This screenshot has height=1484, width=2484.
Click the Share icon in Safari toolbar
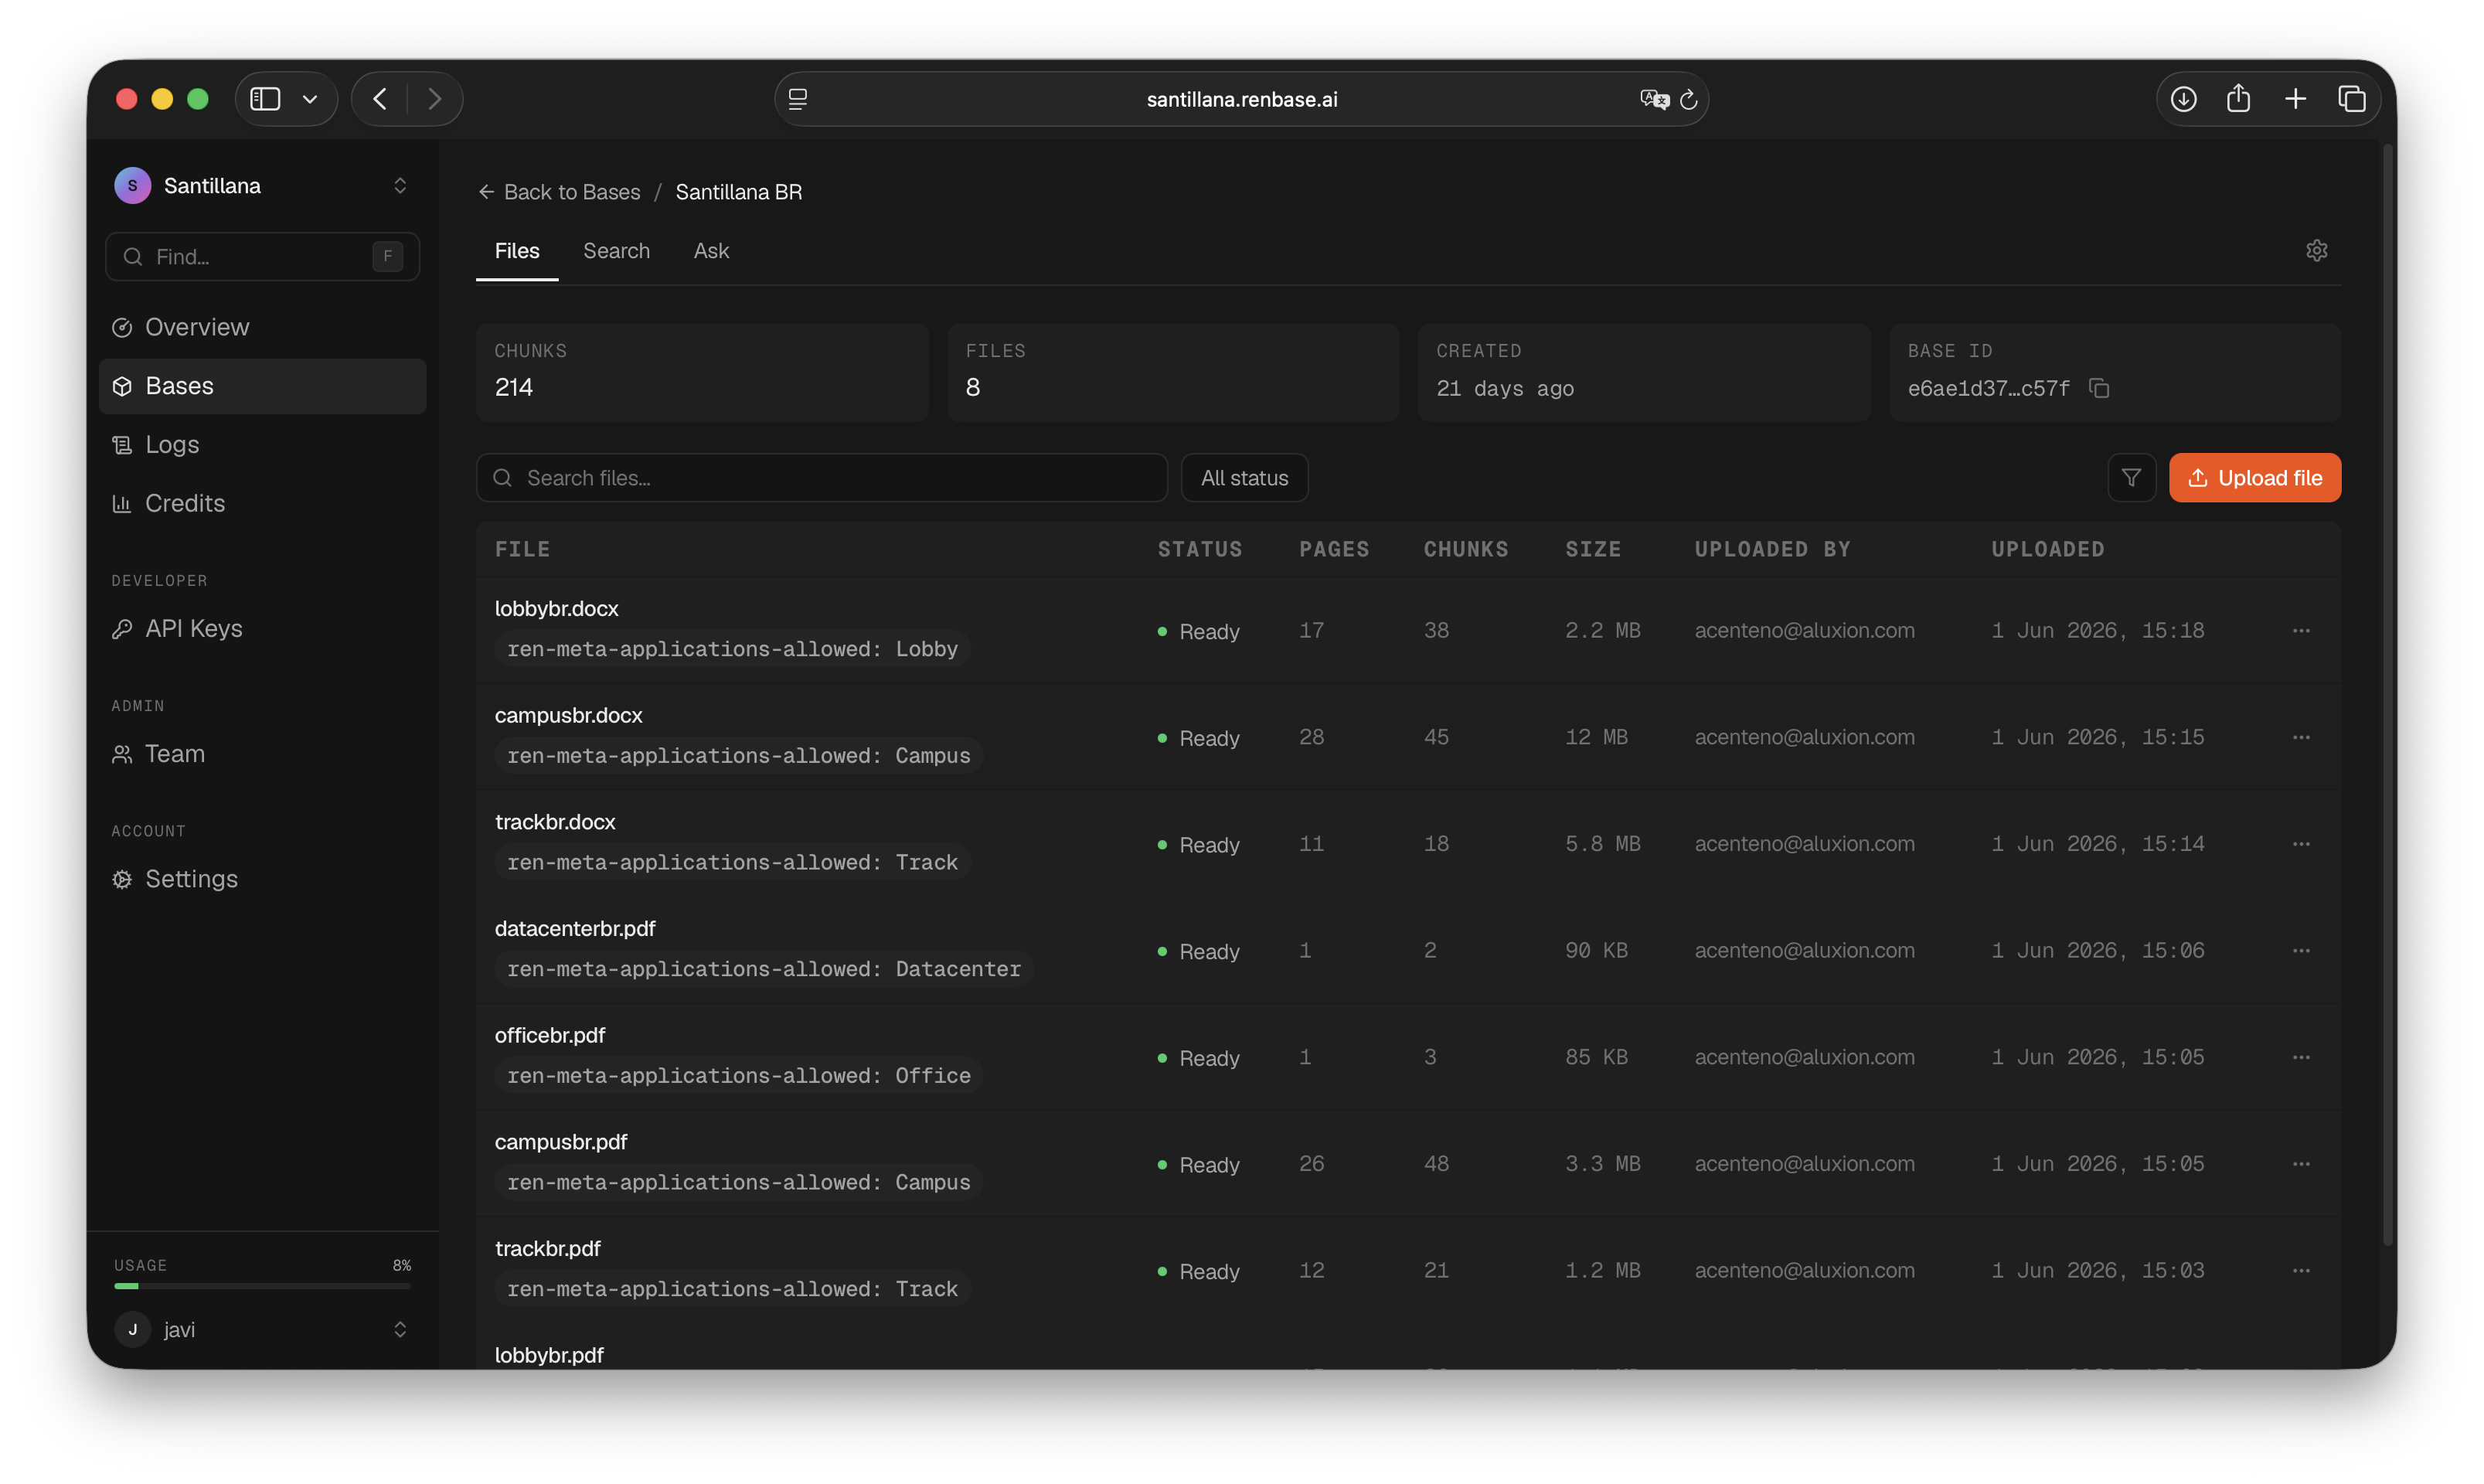(2238, 98)
